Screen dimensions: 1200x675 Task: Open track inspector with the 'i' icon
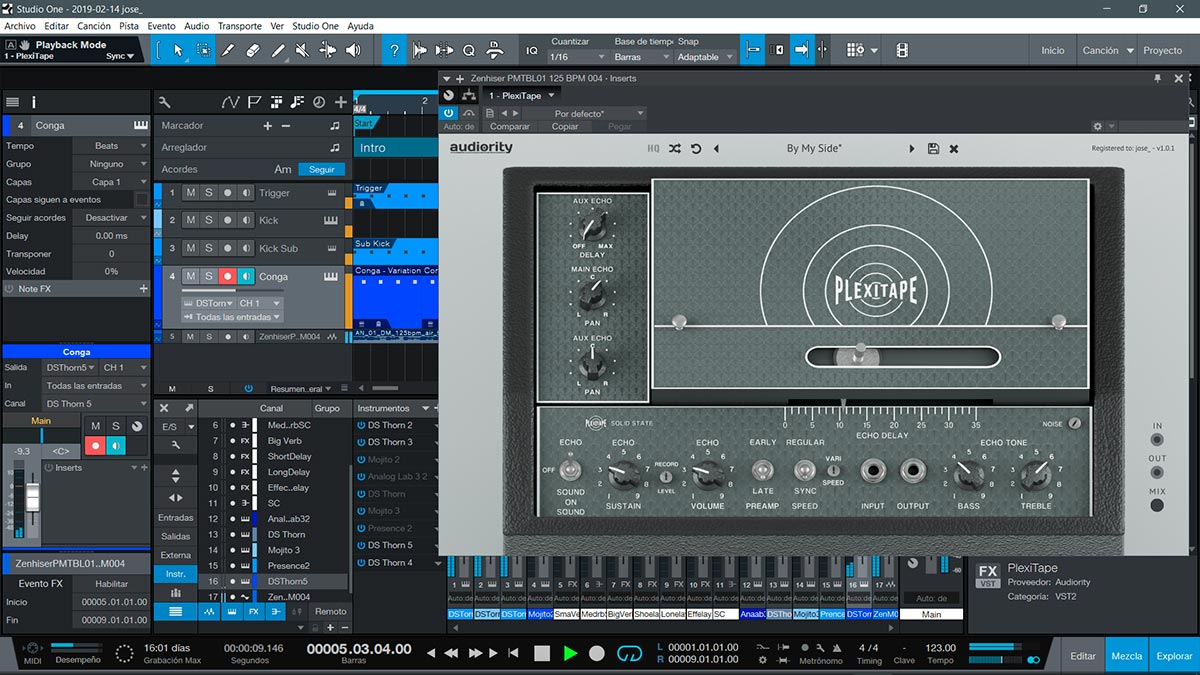(34, 102)
